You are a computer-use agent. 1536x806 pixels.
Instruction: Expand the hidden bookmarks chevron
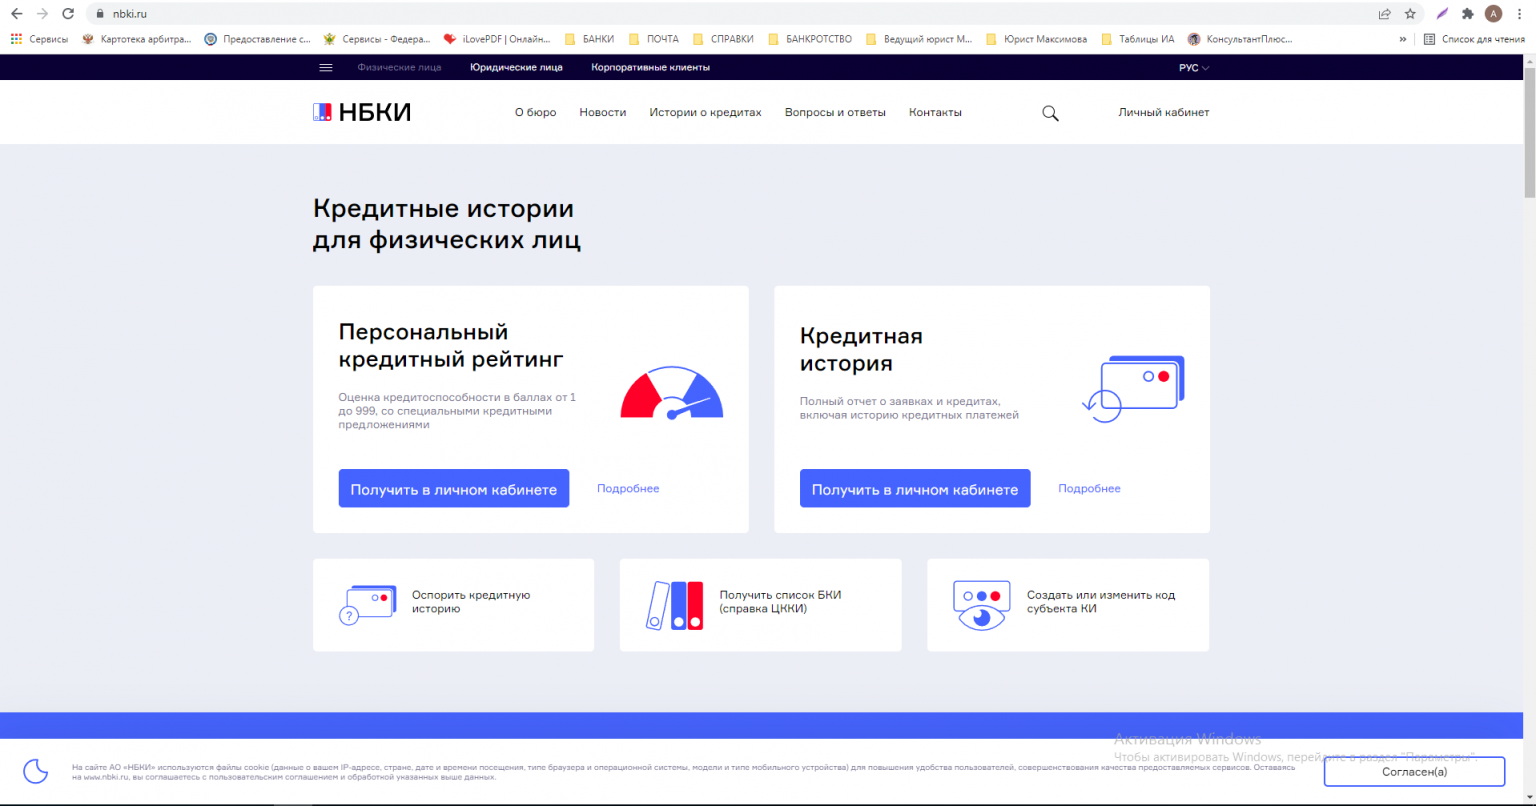1403,39
